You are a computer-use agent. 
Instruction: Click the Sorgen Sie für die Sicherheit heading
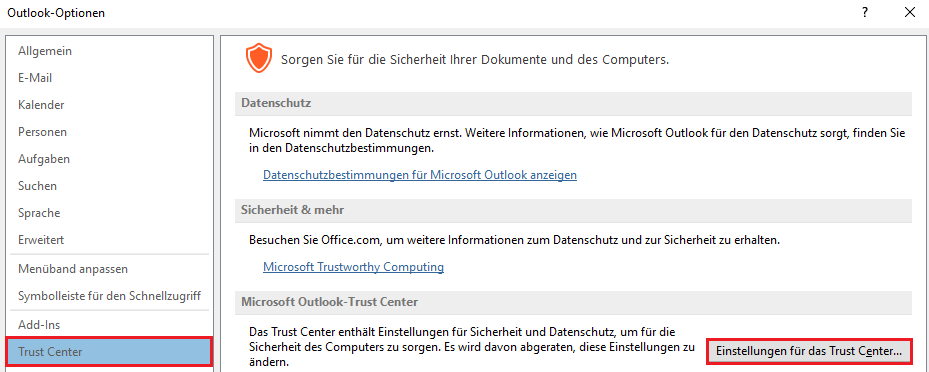(475, 59)
